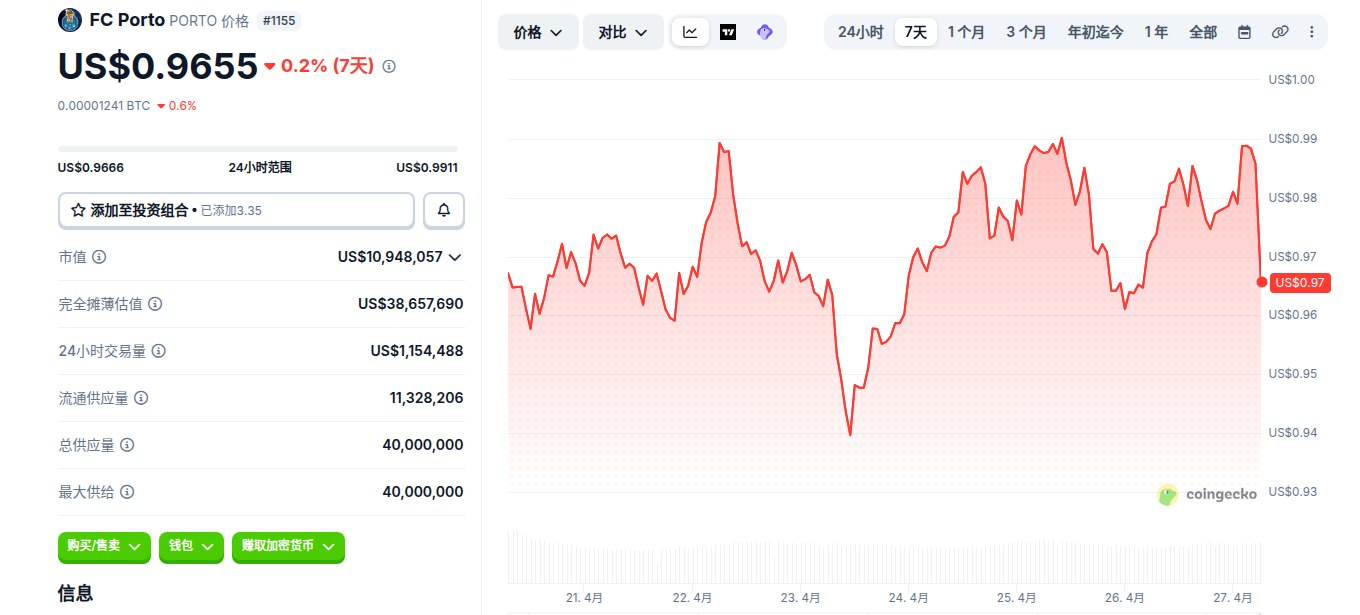Switch to the TradingView chart icon
This screenshot has width=1360, height=615.
tap(728, 32)
